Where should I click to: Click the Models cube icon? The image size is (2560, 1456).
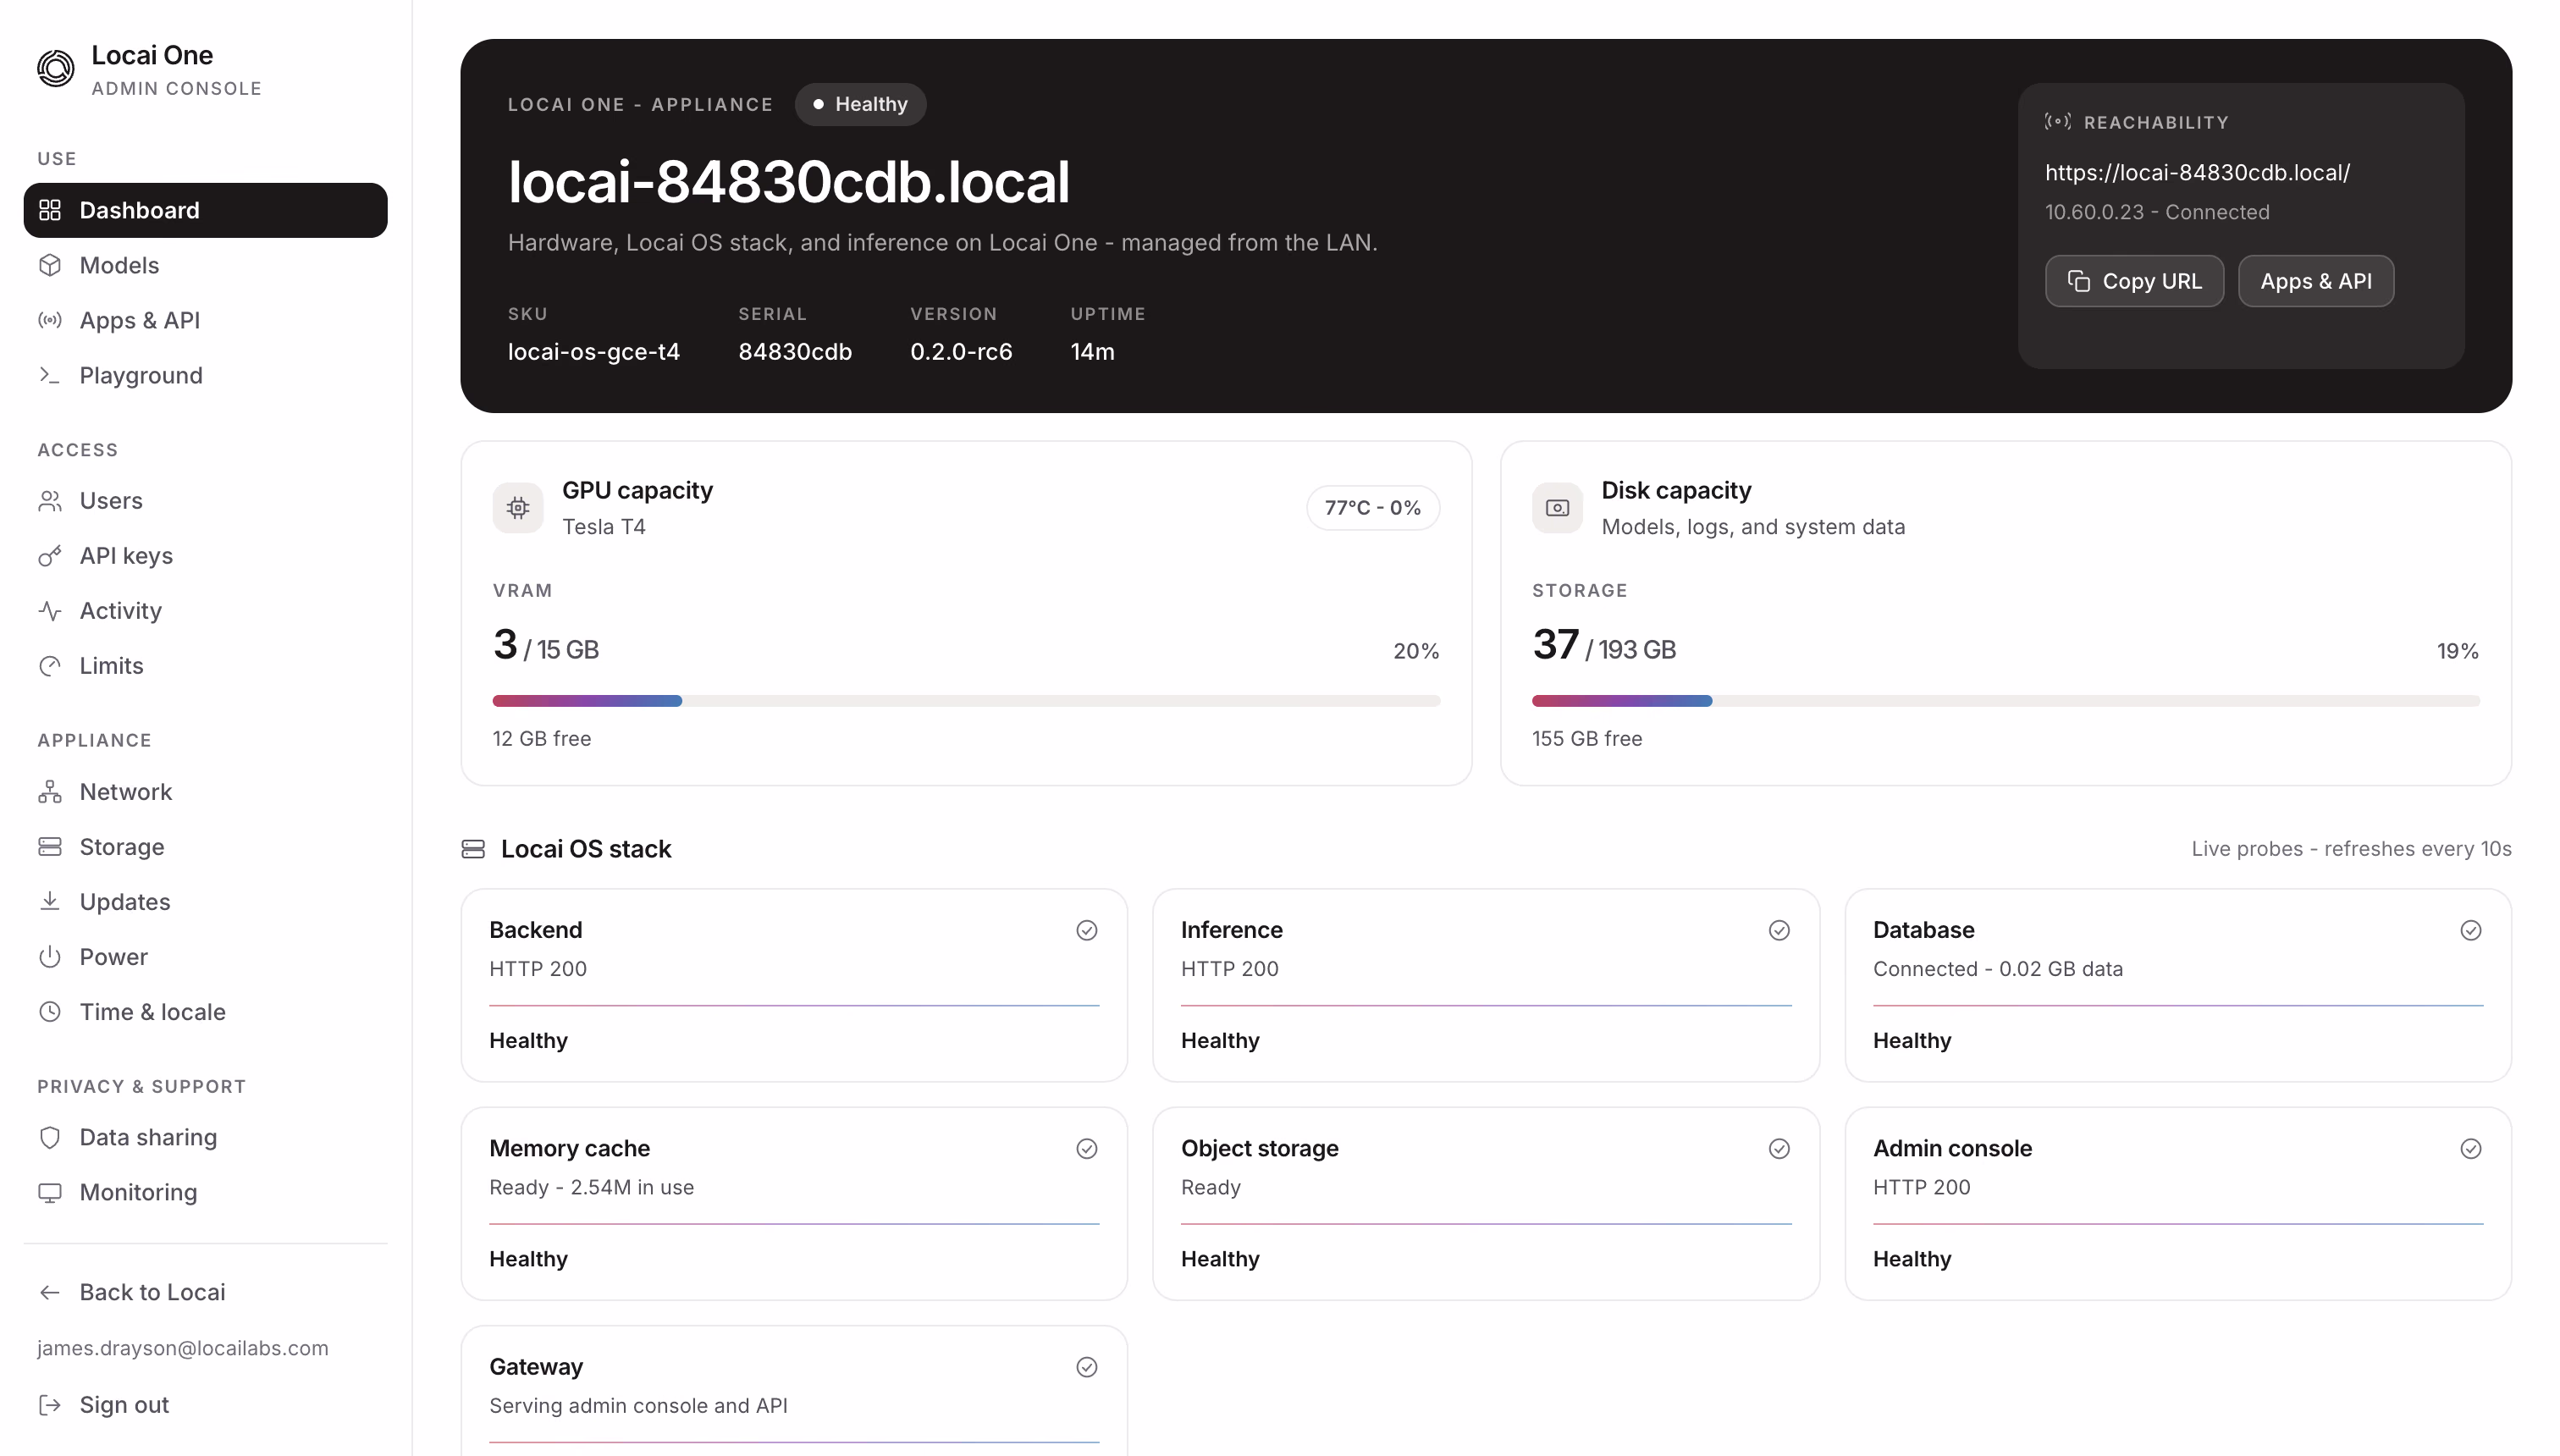pos(50,265)
